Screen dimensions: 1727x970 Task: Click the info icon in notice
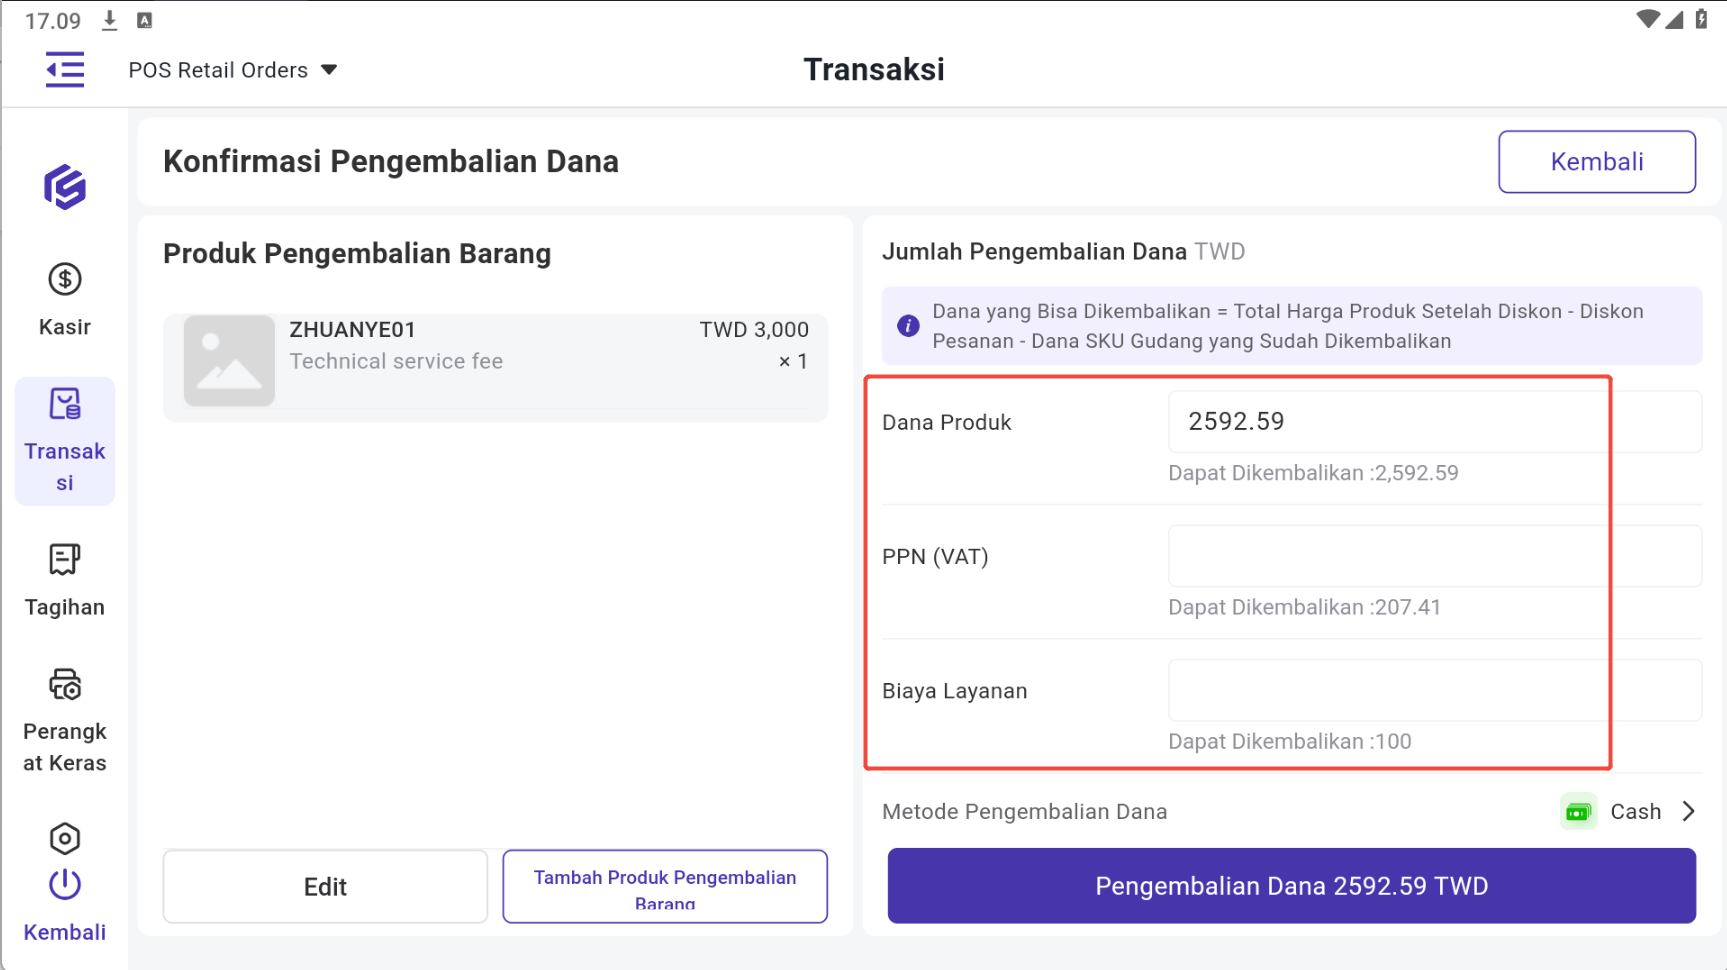pos(908,326)
